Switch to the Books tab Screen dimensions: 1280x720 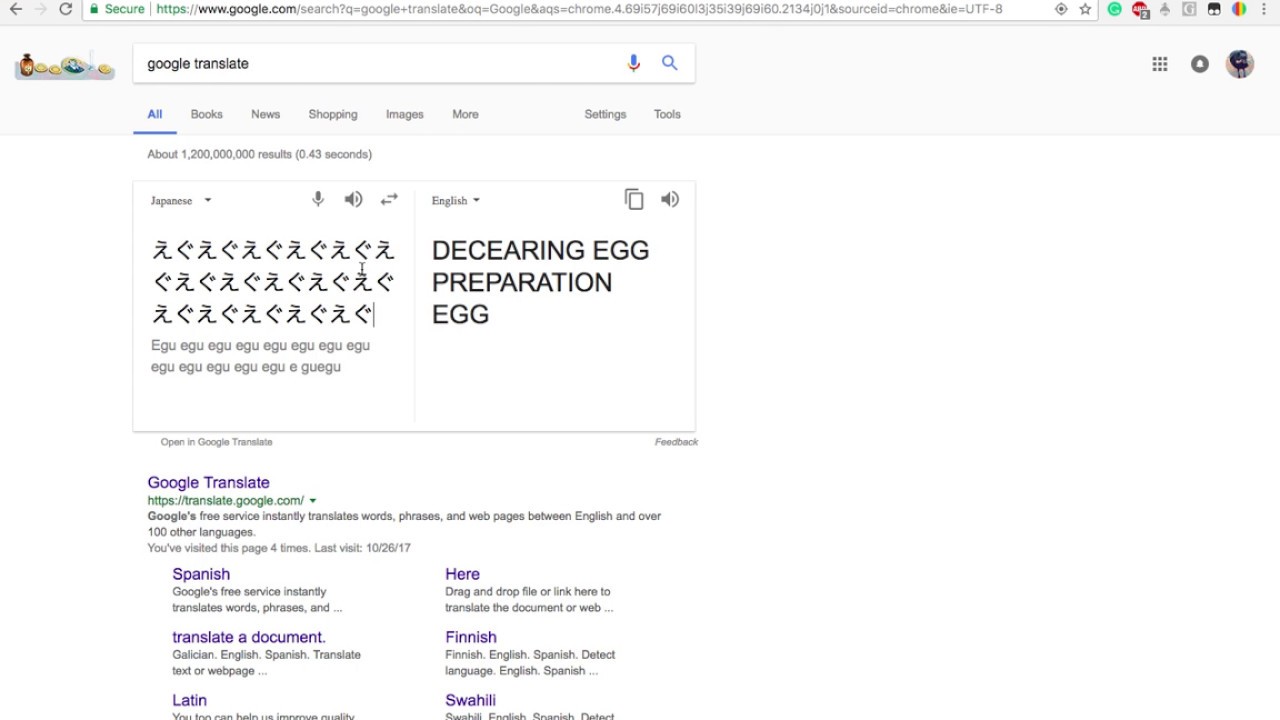tap(207, 114)
